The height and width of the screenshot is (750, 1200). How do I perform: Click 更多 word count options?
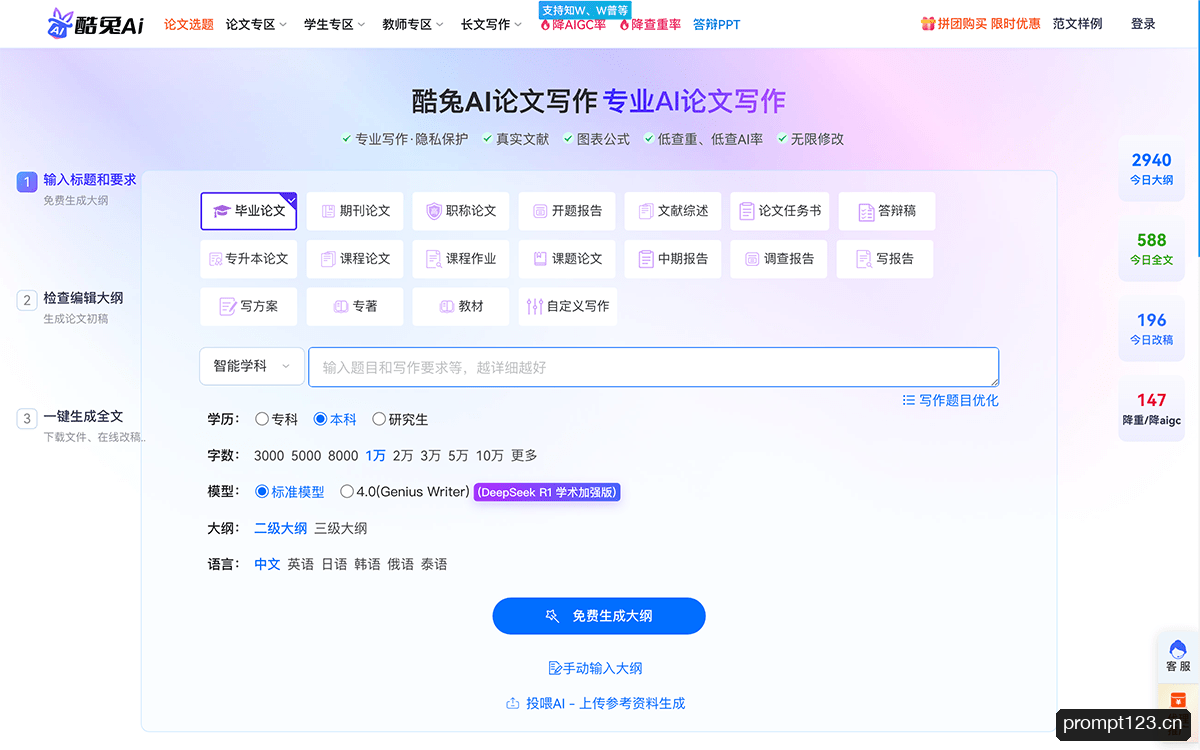click(524, 455)
